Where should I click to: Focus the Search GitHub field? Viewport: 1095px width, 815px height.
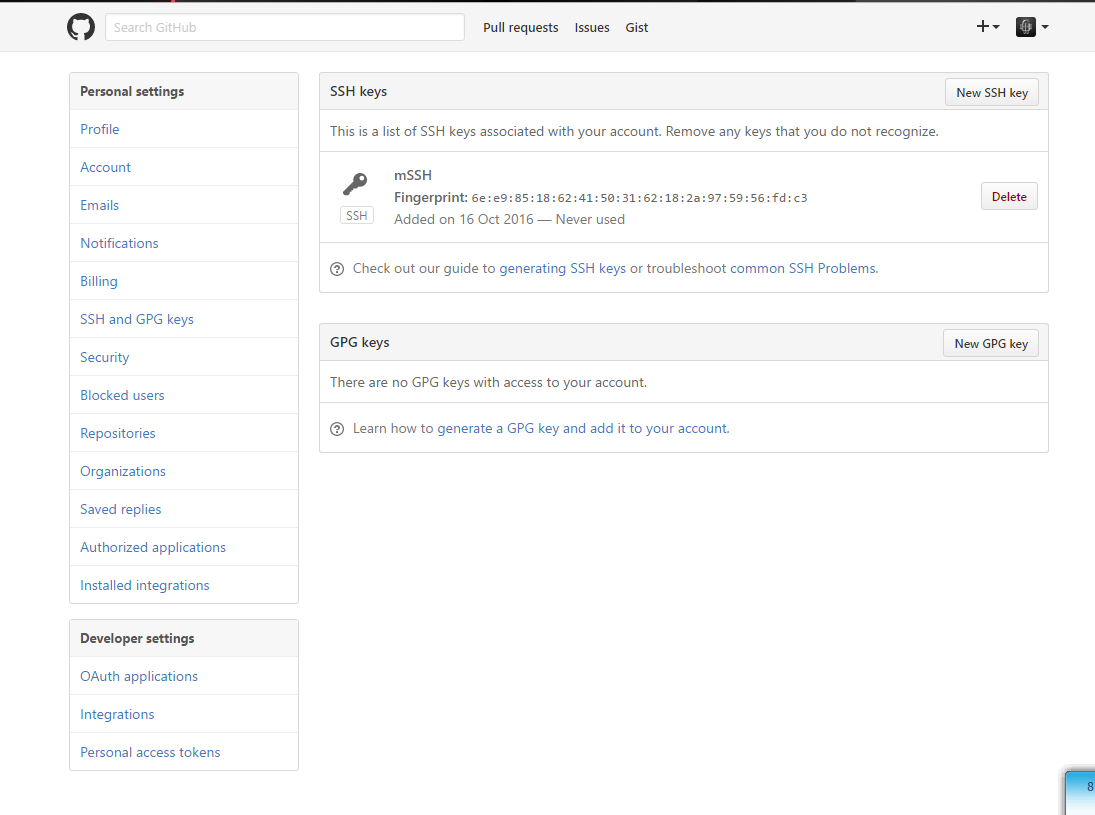[x=285, y=27]
